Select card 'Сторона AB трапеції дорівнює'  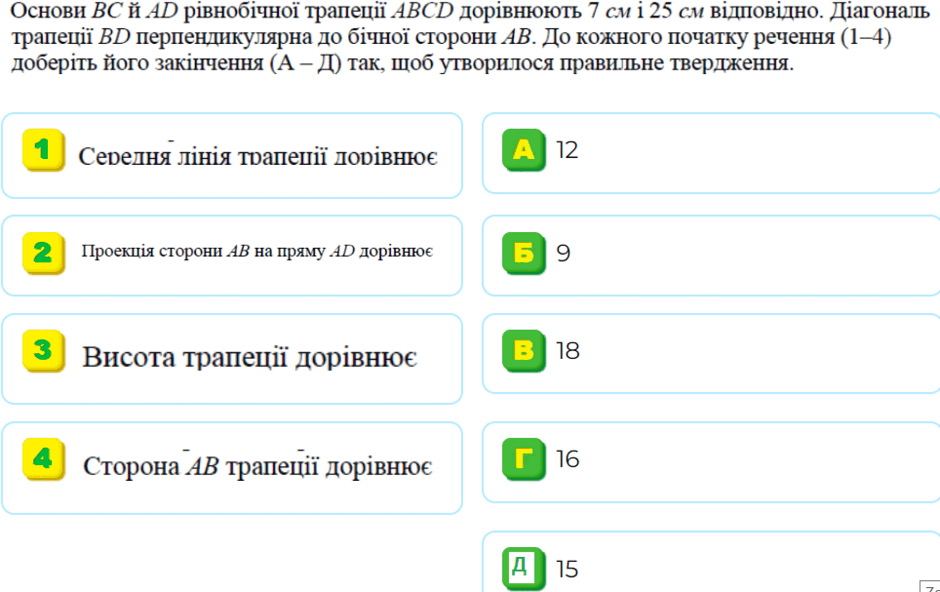[x=232, y=468]
